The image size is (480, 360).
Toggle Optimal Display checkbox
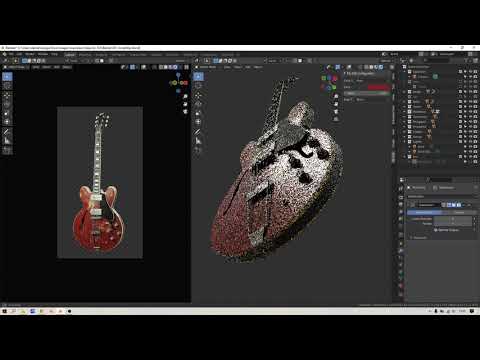point(436,230)
